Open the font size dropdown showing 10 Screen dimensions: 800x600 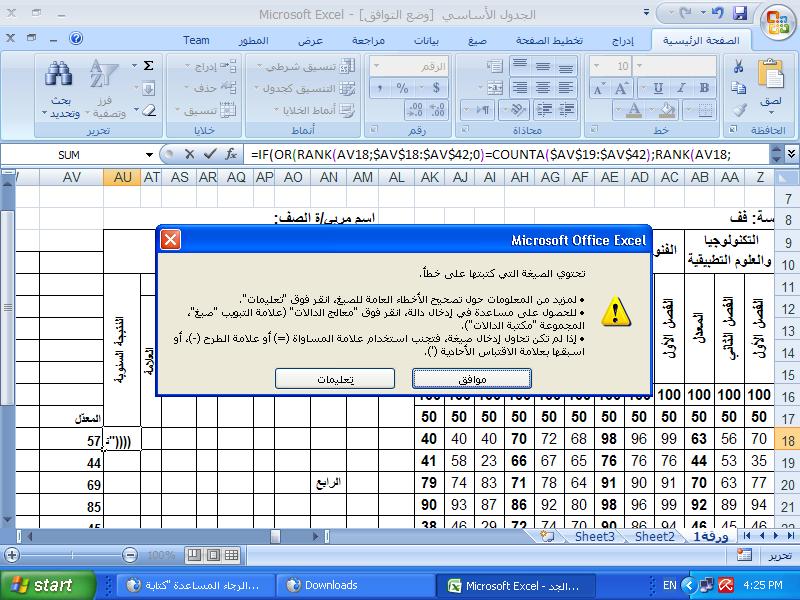[x=596, y=66]
